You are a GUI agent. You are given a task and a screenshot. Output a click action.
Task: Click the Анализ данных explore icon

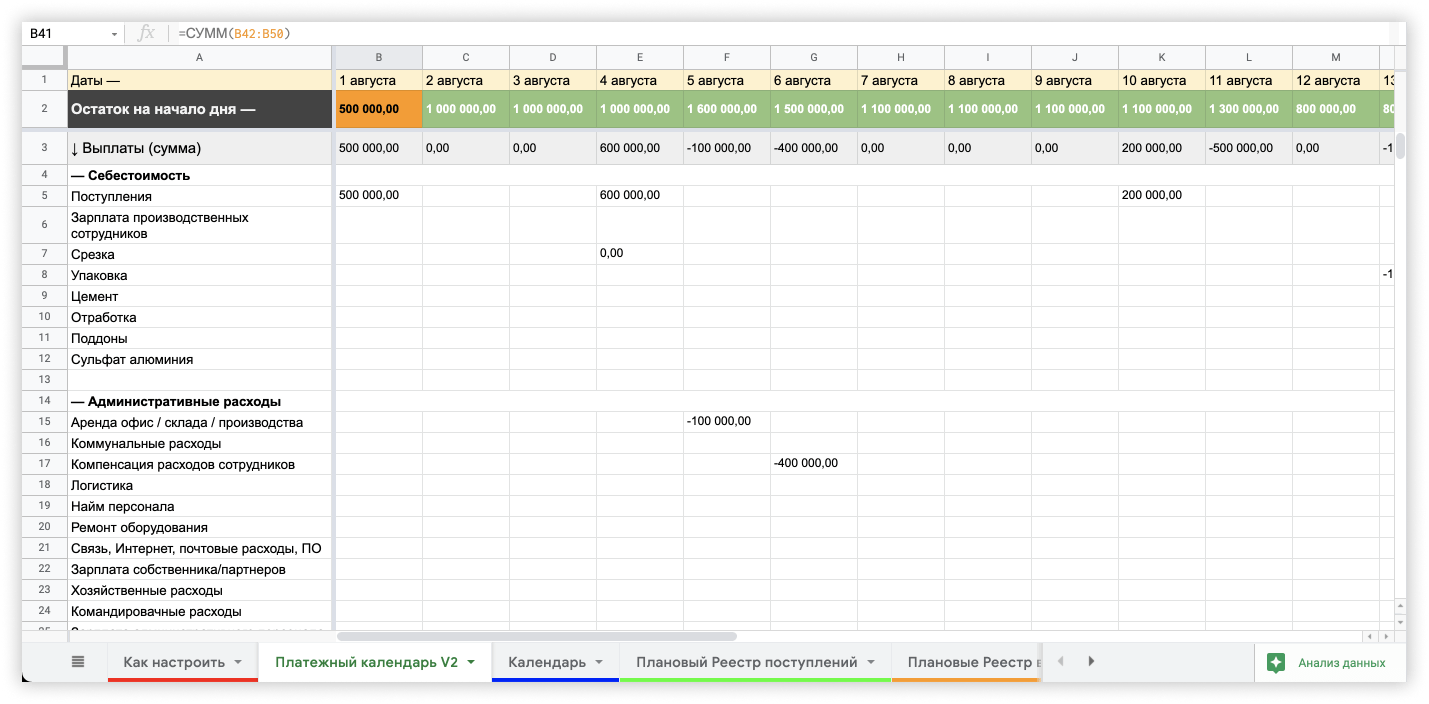(x=1275, y=662)
